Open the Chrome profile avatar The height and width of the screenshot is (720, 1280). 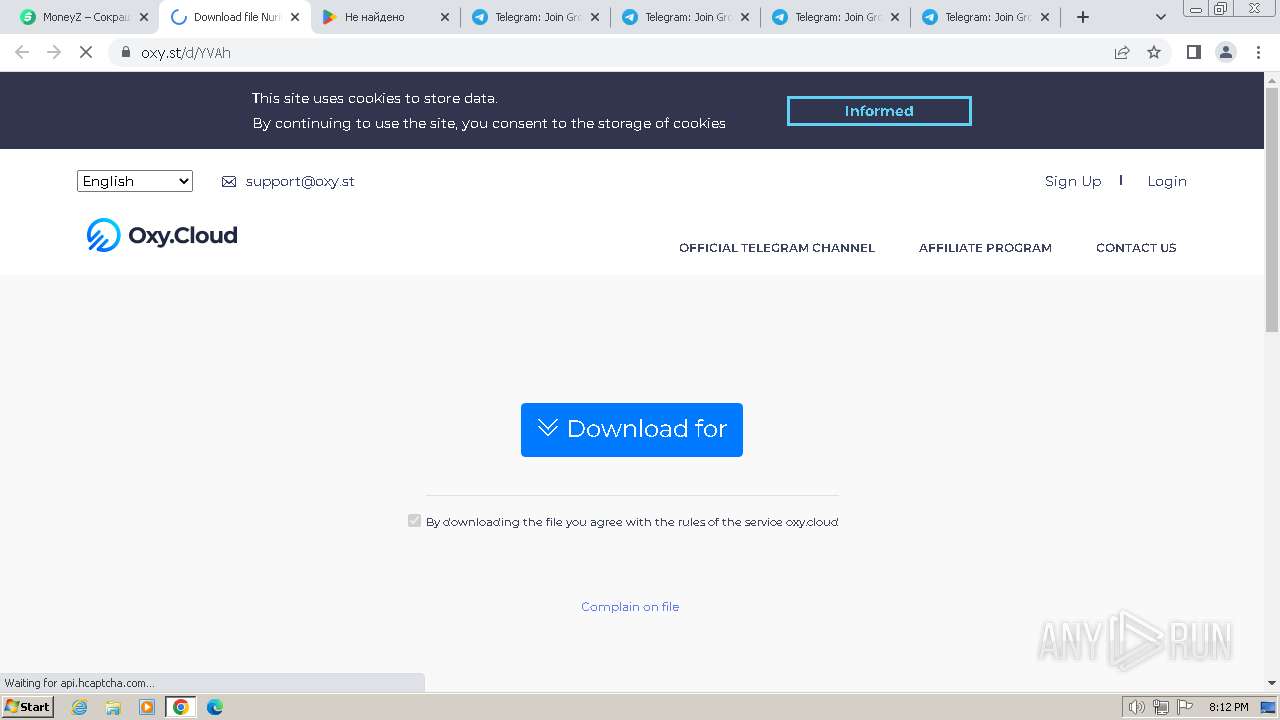click(x=1226, y=52)
